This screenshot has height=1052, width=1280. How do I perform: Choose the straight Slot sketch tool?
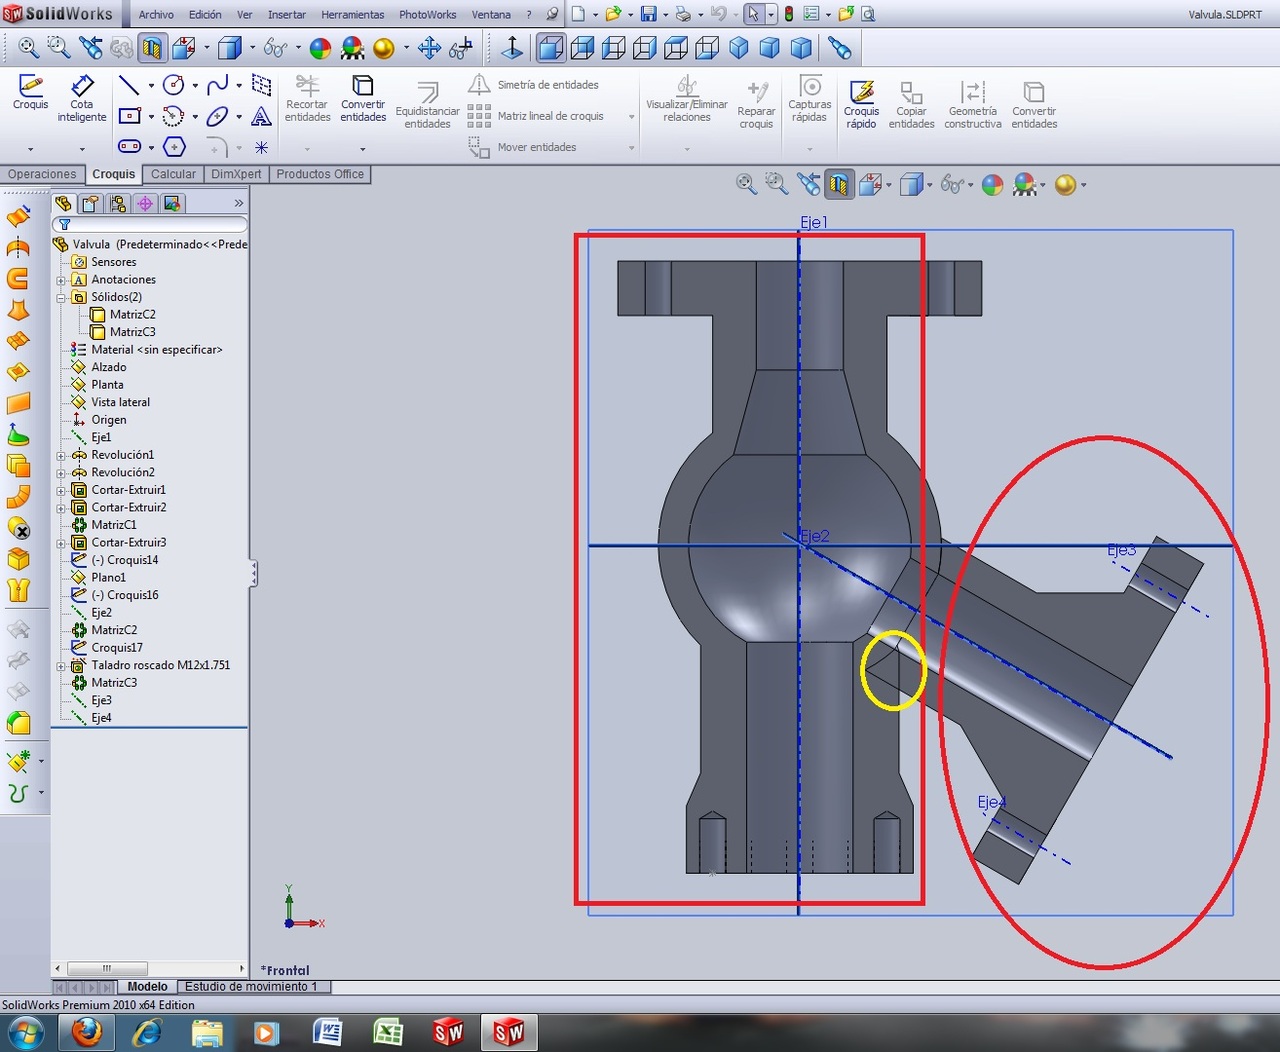(129, 147)
